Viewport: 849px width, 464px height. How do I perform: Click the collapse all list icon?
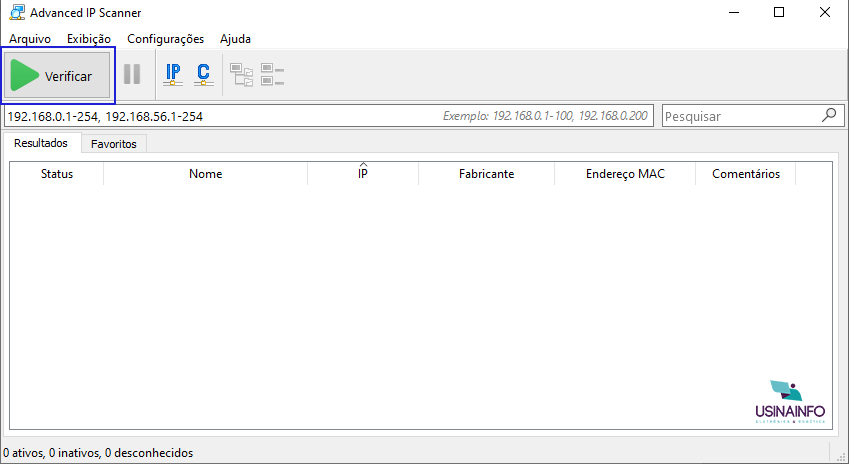pyautogui.click(x=272, y=75)
